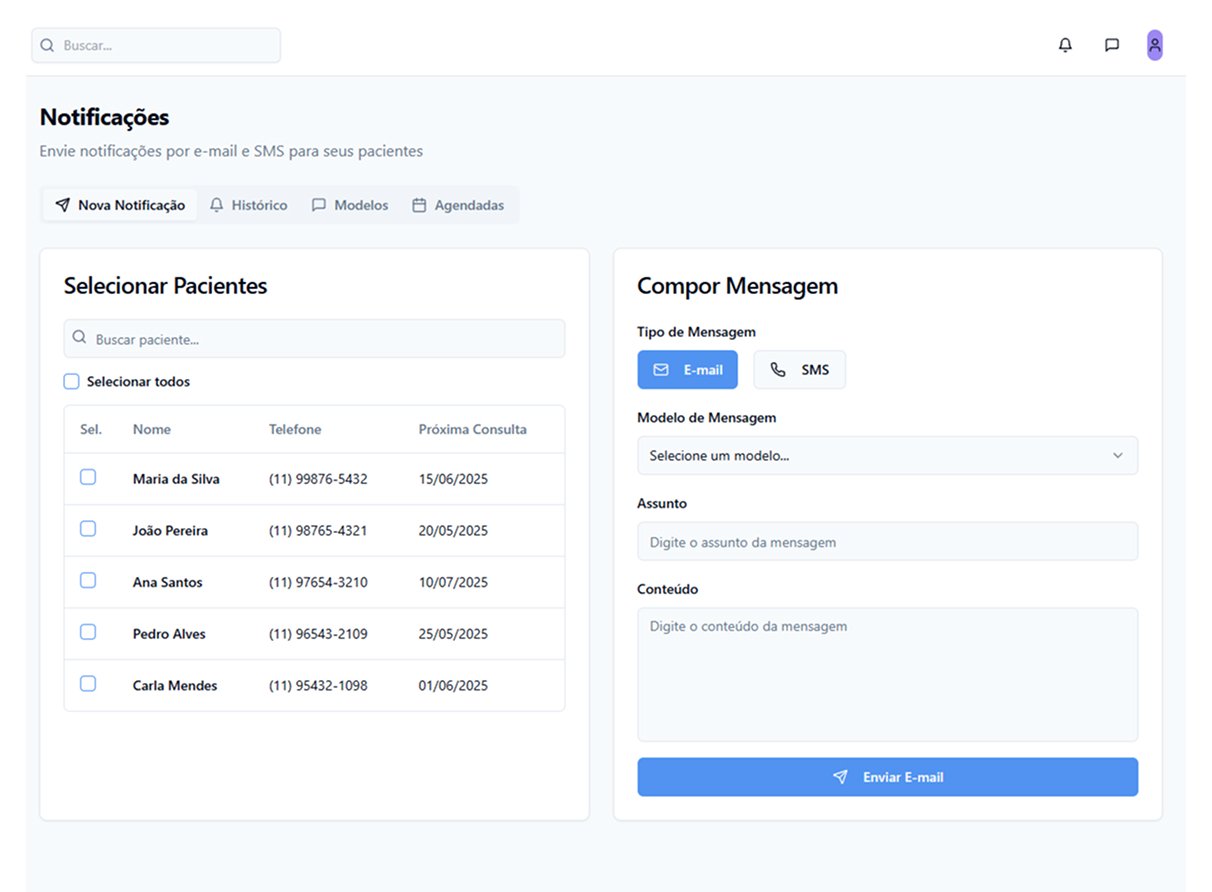Go to the Agendadas tab

click(x=458, y=205)
